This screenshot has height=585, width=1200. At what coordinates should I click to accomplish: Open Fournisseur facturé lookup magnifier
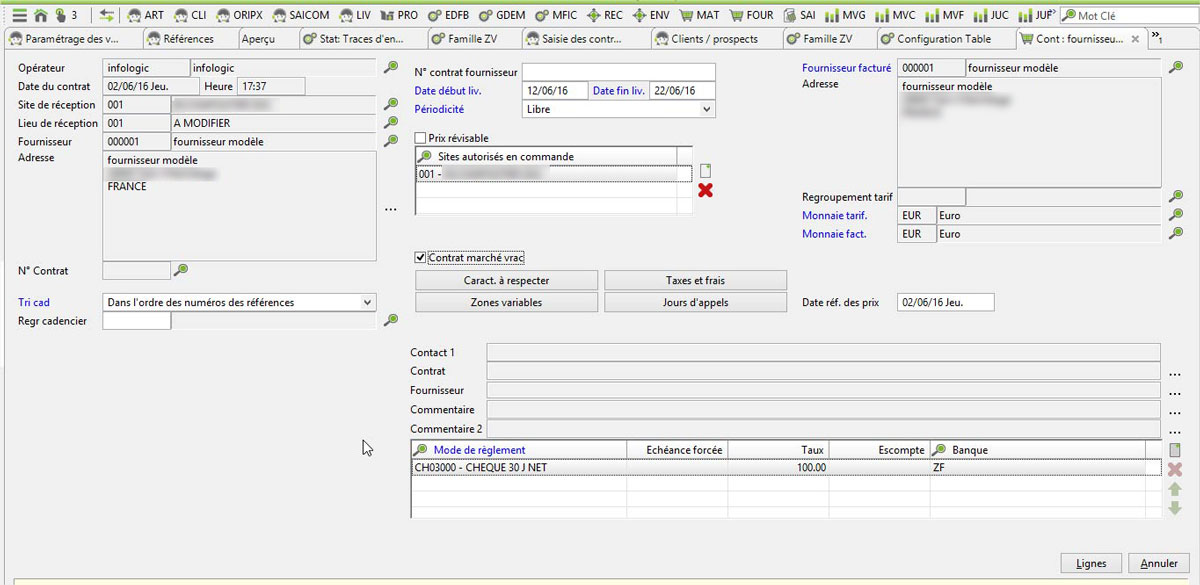tap(1177, 67)
